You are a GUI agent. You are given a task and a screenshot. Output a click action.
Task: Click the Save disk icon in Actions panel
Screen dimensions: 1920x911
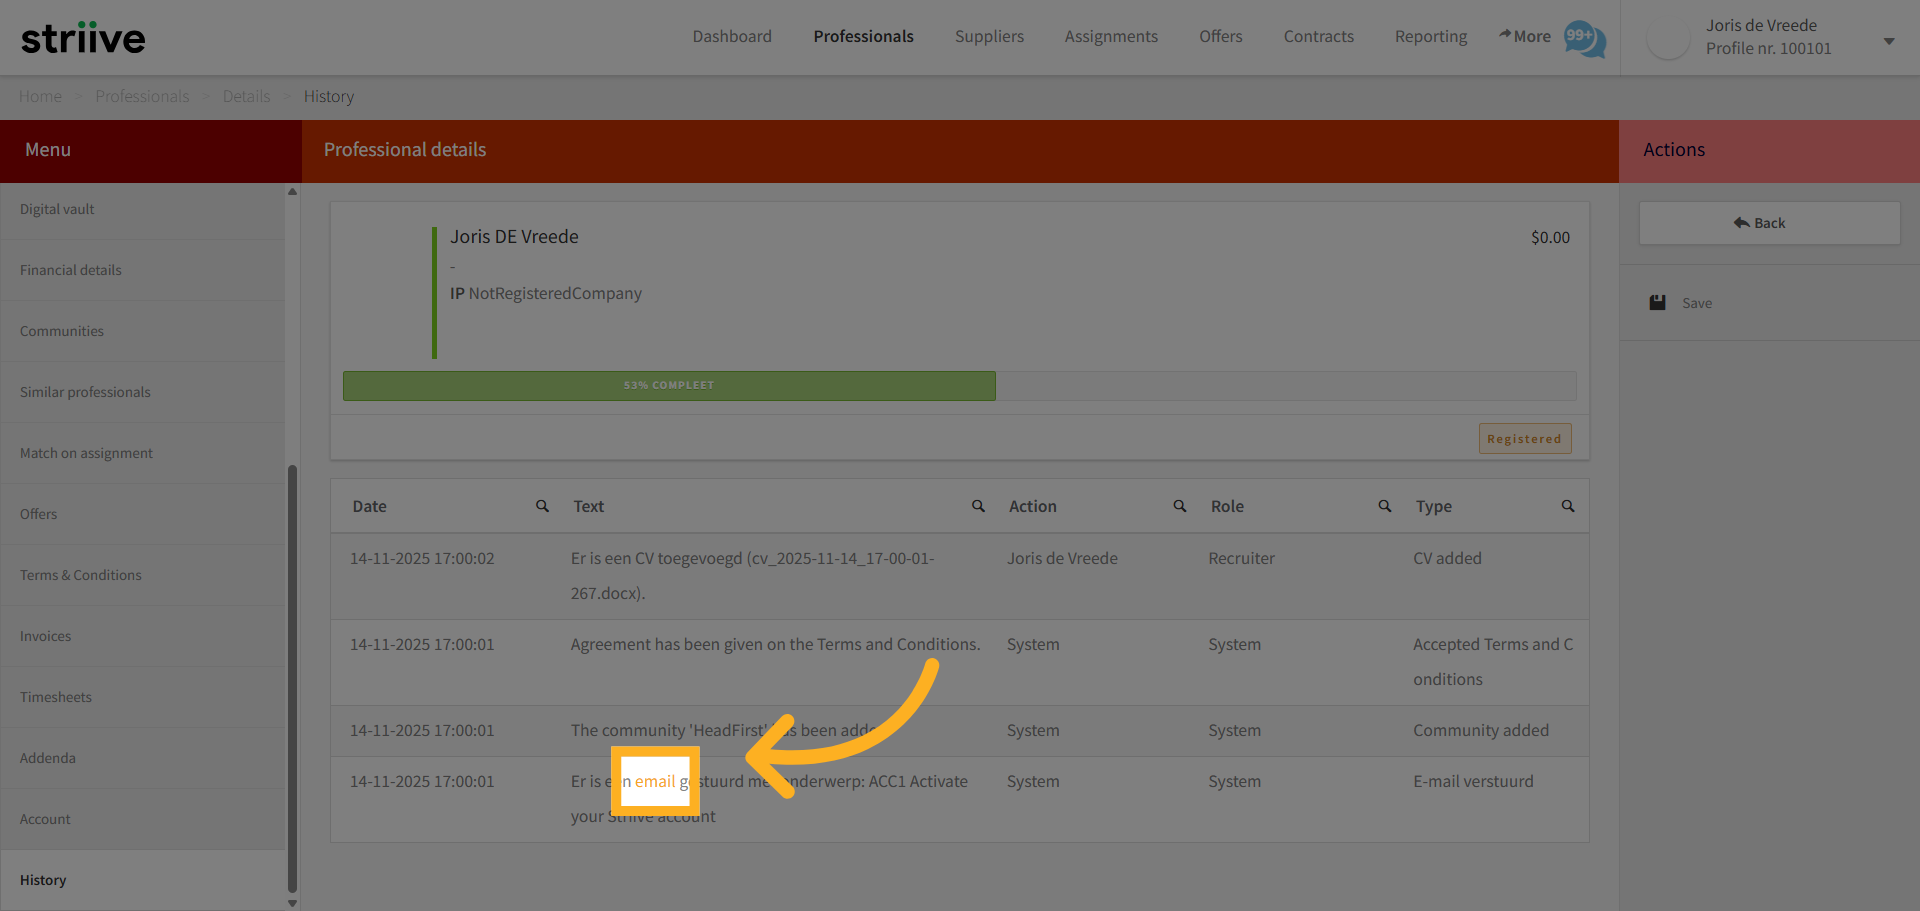[1658, 302]
